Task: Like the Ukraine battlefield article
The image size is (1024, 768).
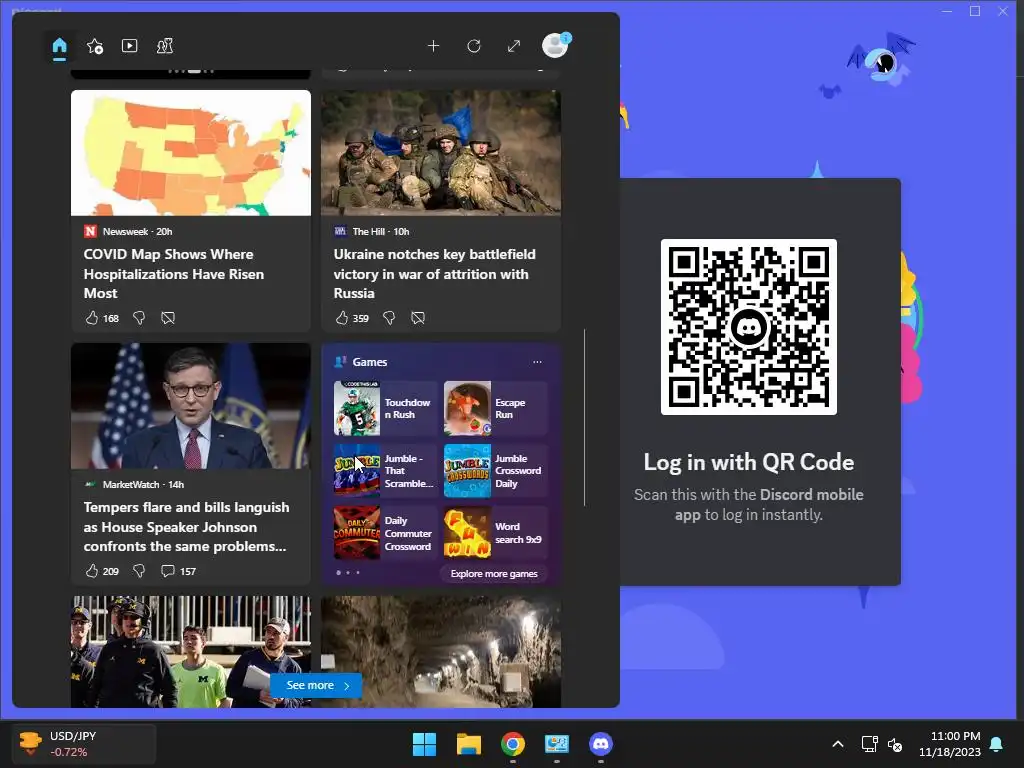Action: pyautogui.click(x=342, y=318)
